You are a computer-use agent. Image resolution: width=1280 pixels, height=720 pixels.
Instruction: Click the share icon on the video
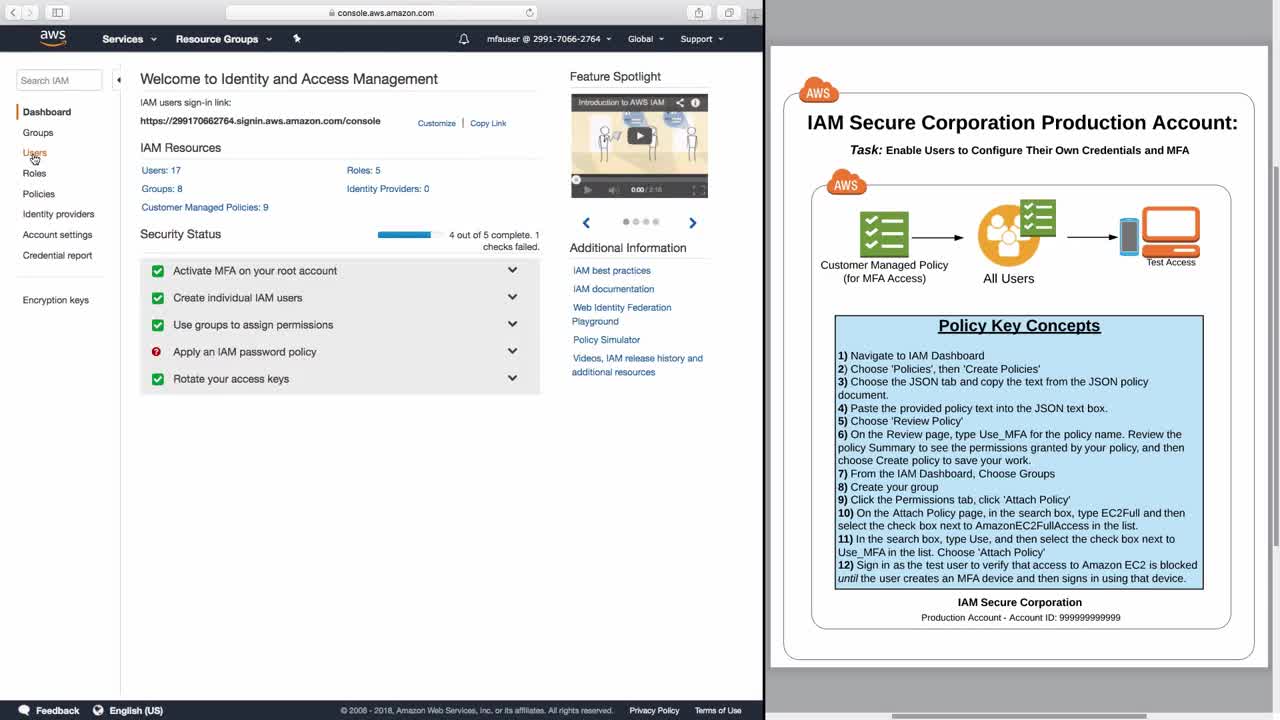click(680, 102)
